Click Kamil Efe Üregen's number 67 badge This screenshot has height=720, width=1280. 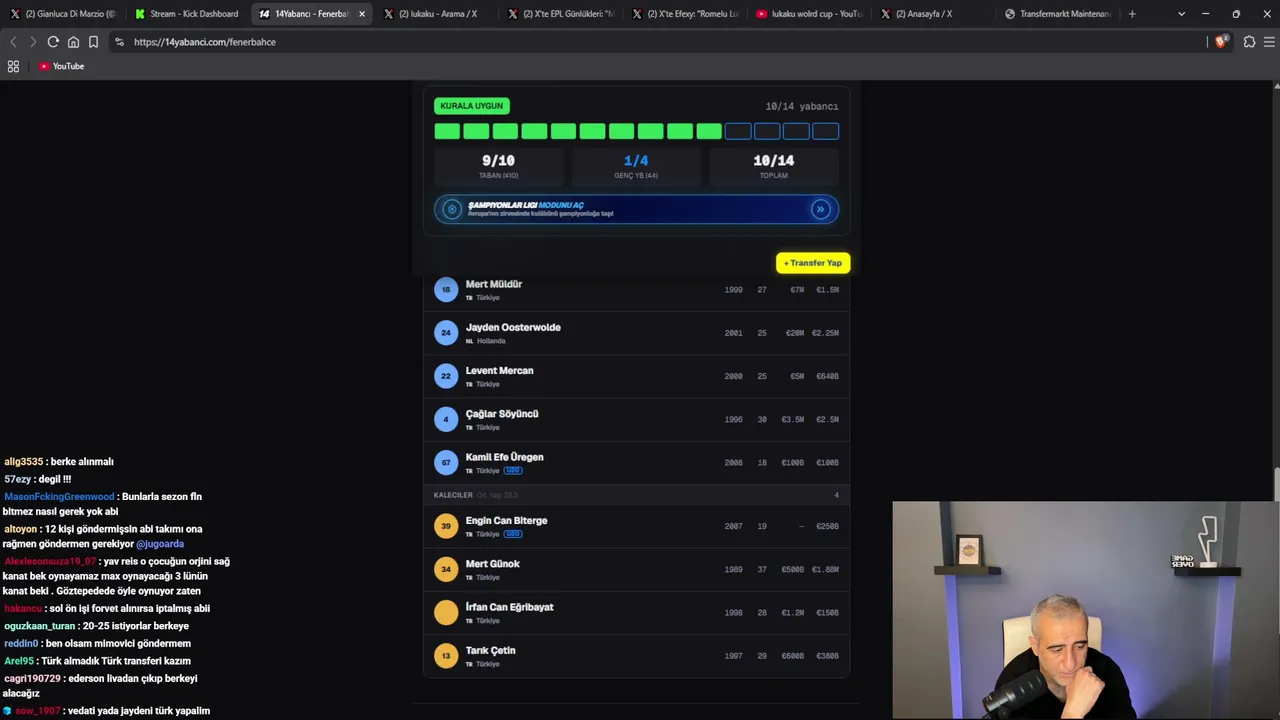pos(446,462)
